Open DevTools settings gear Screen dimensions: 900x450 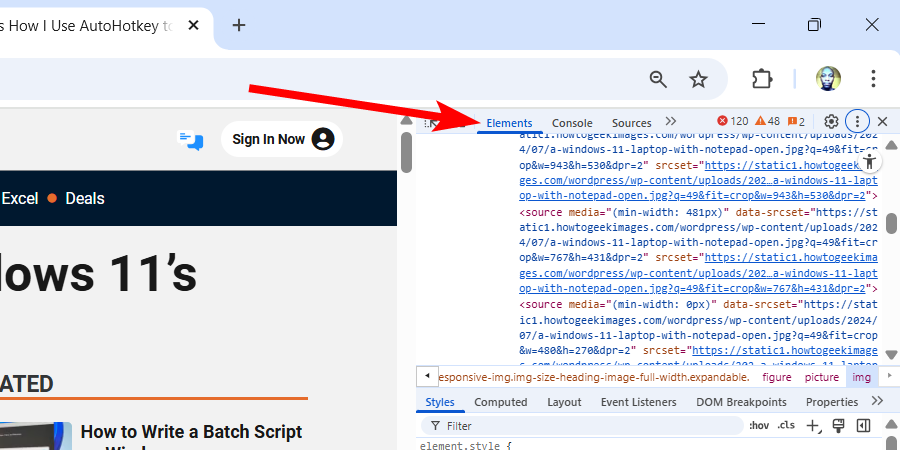[x=831, y=121]
